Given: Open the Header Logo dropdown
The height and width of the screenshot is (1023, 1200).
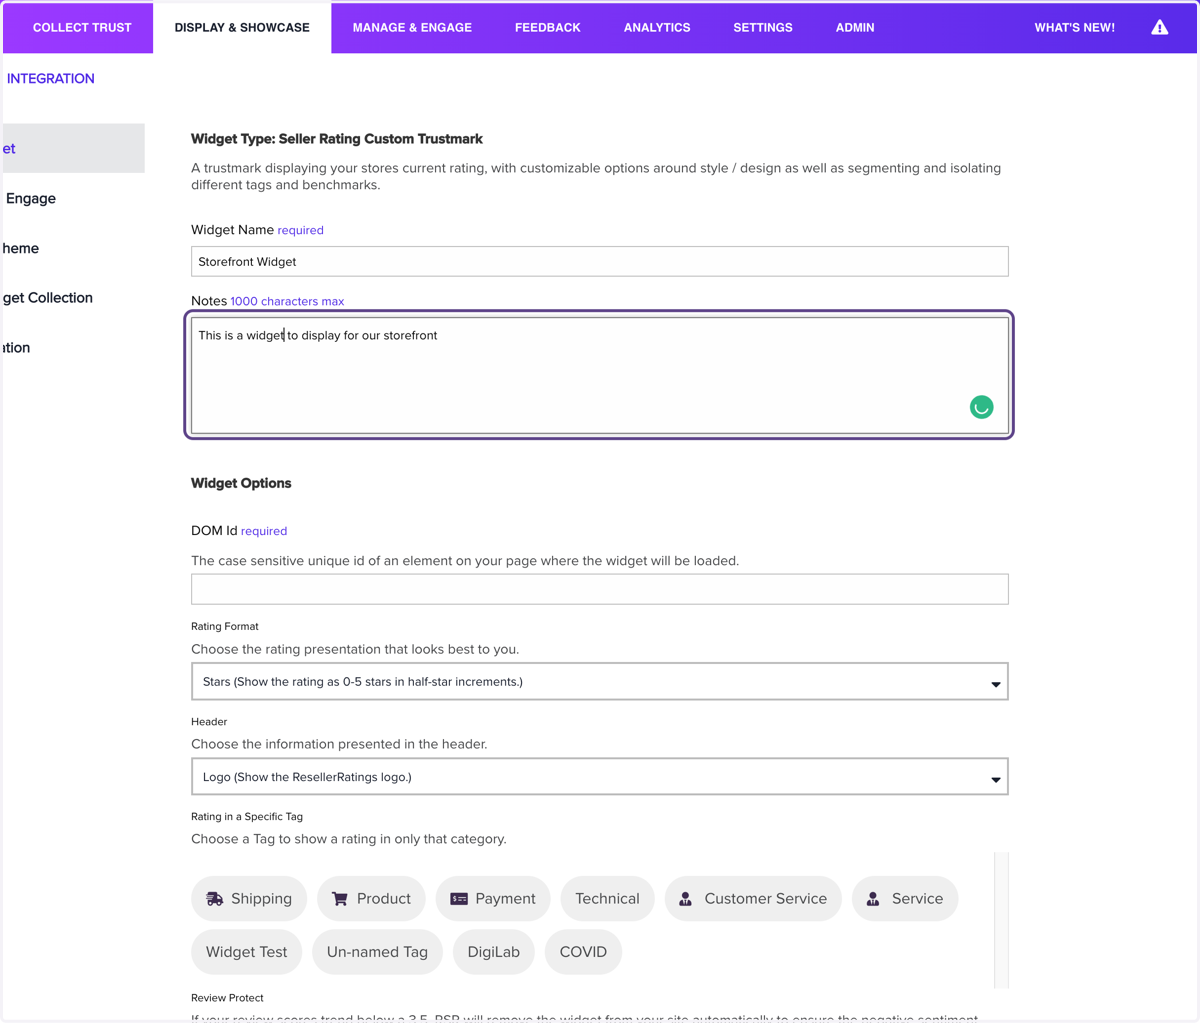Looking at the screenshot, I should 599,776.
